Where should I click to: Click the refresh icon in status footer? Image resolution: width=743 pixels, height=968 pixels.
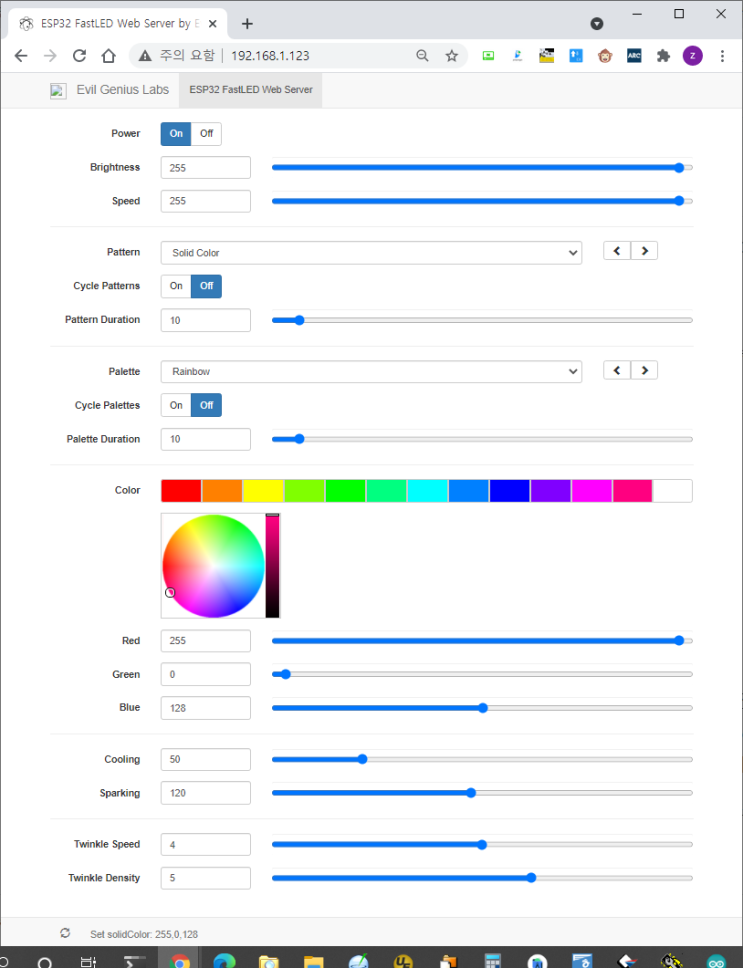(65, 933)
